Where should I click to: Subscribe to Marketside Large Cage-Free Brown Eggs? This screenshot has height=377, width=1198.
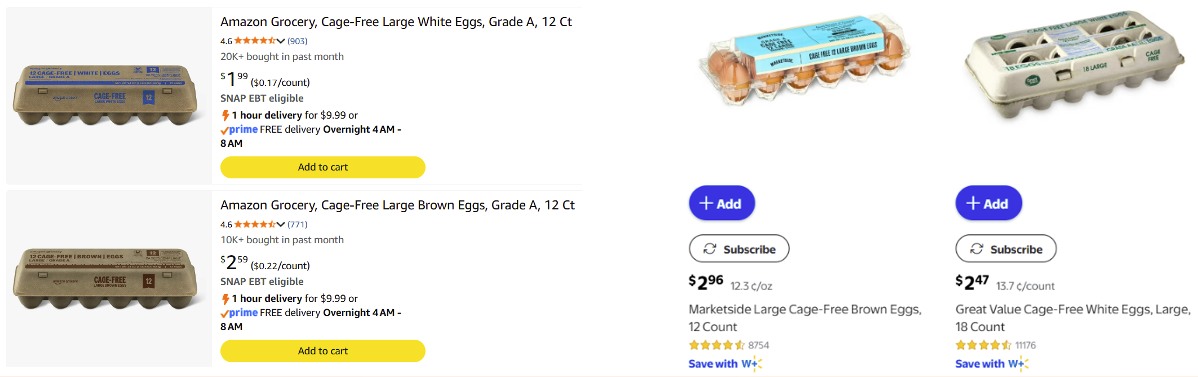point(739,249)
